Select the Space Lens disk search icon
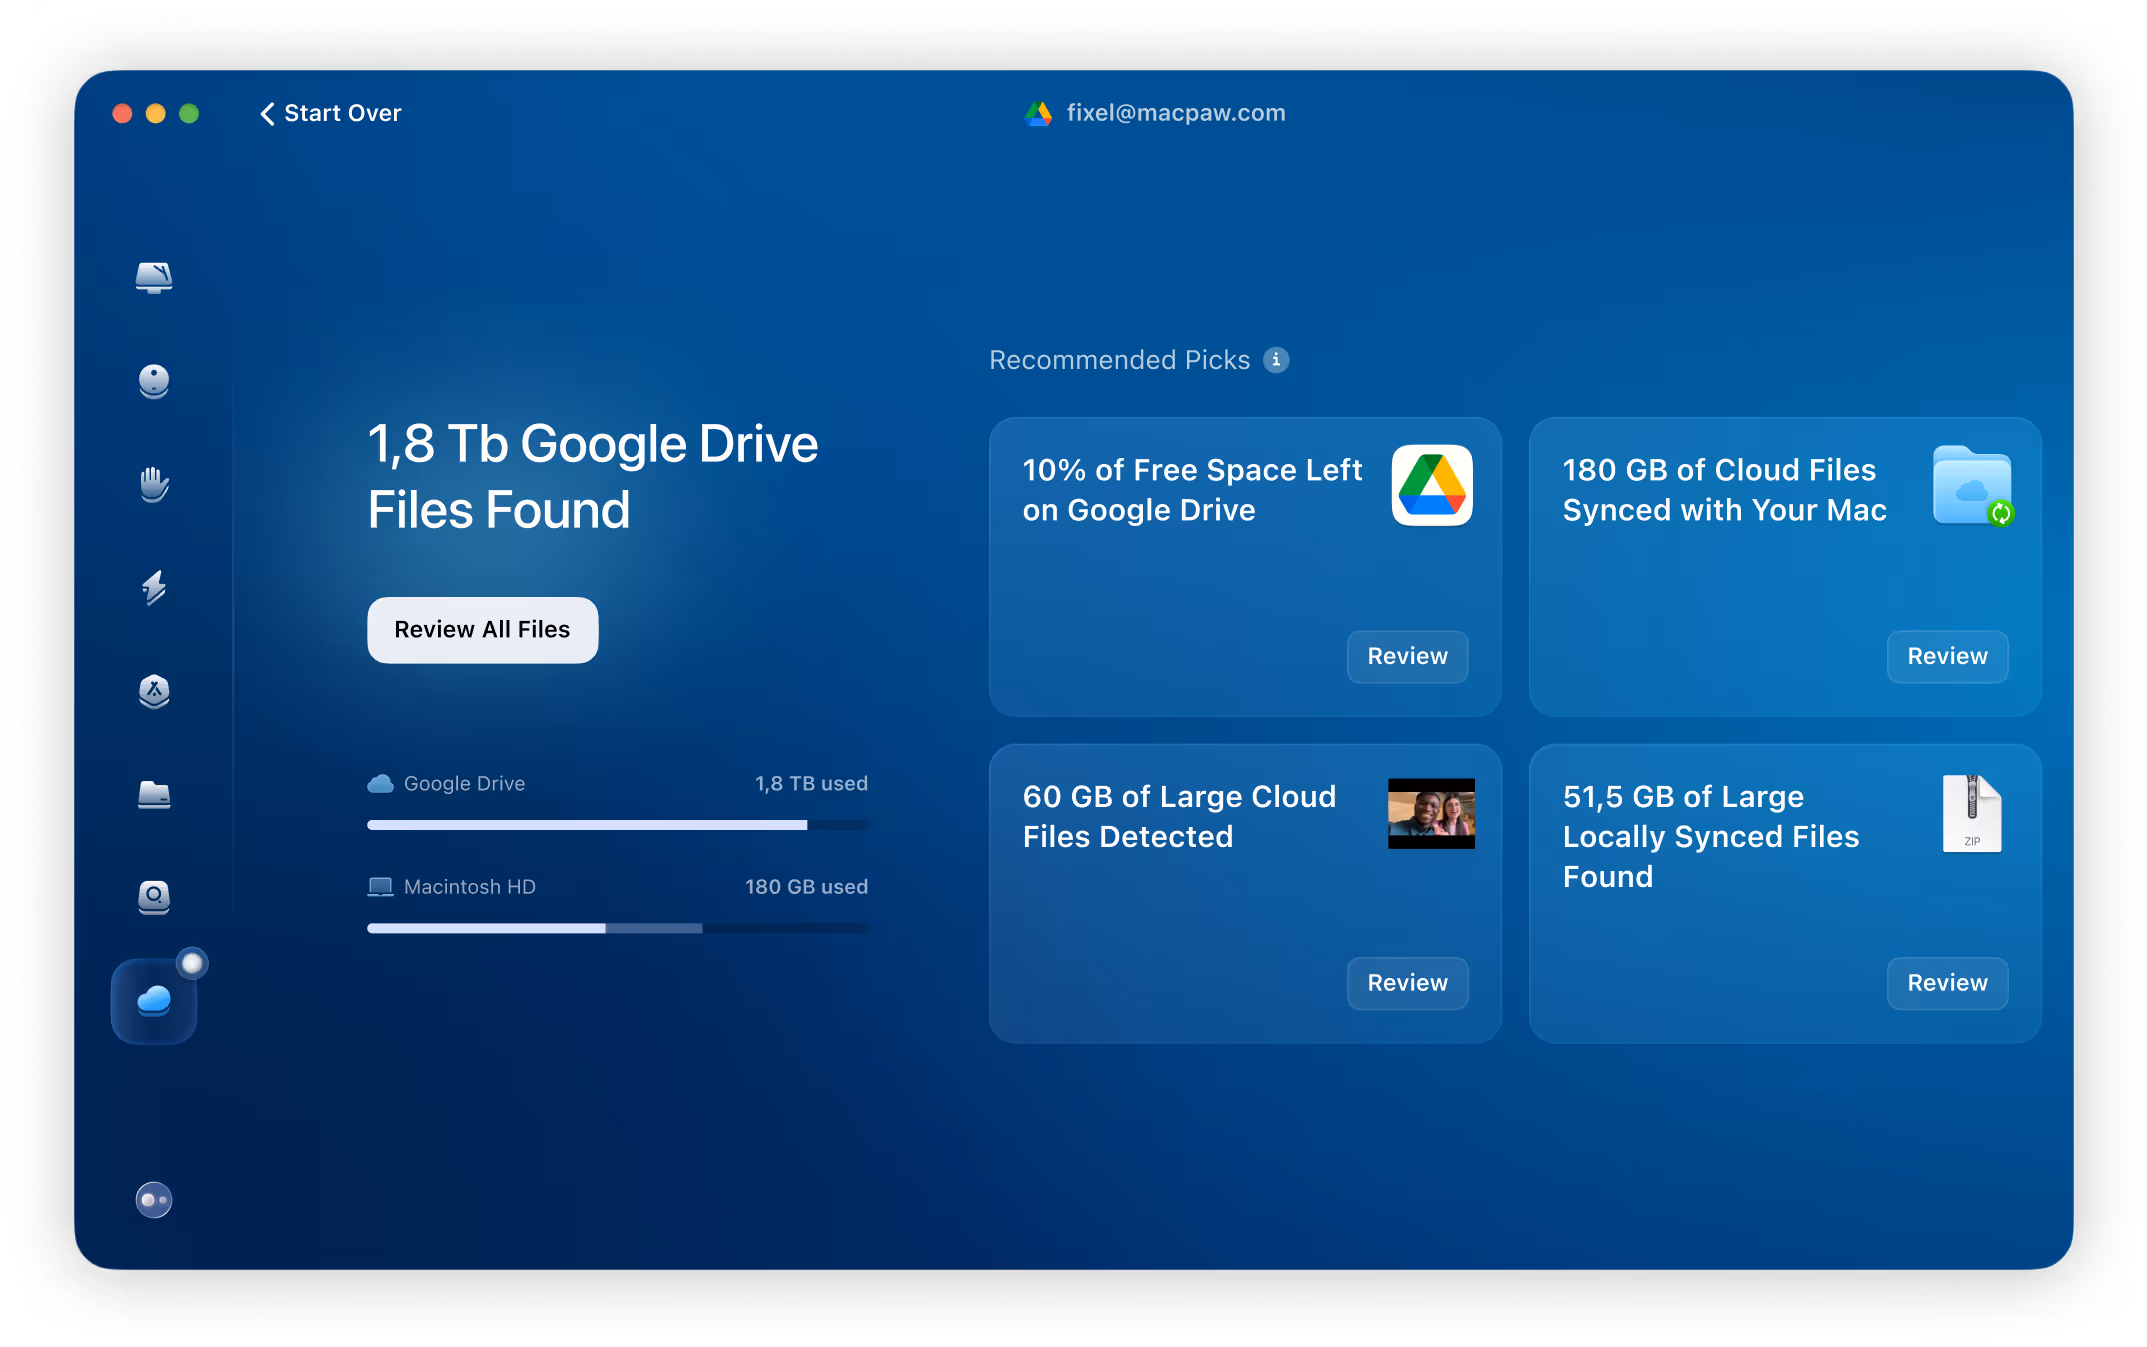This screenshot has height=1347, width=2147. [x=154, y=897]
